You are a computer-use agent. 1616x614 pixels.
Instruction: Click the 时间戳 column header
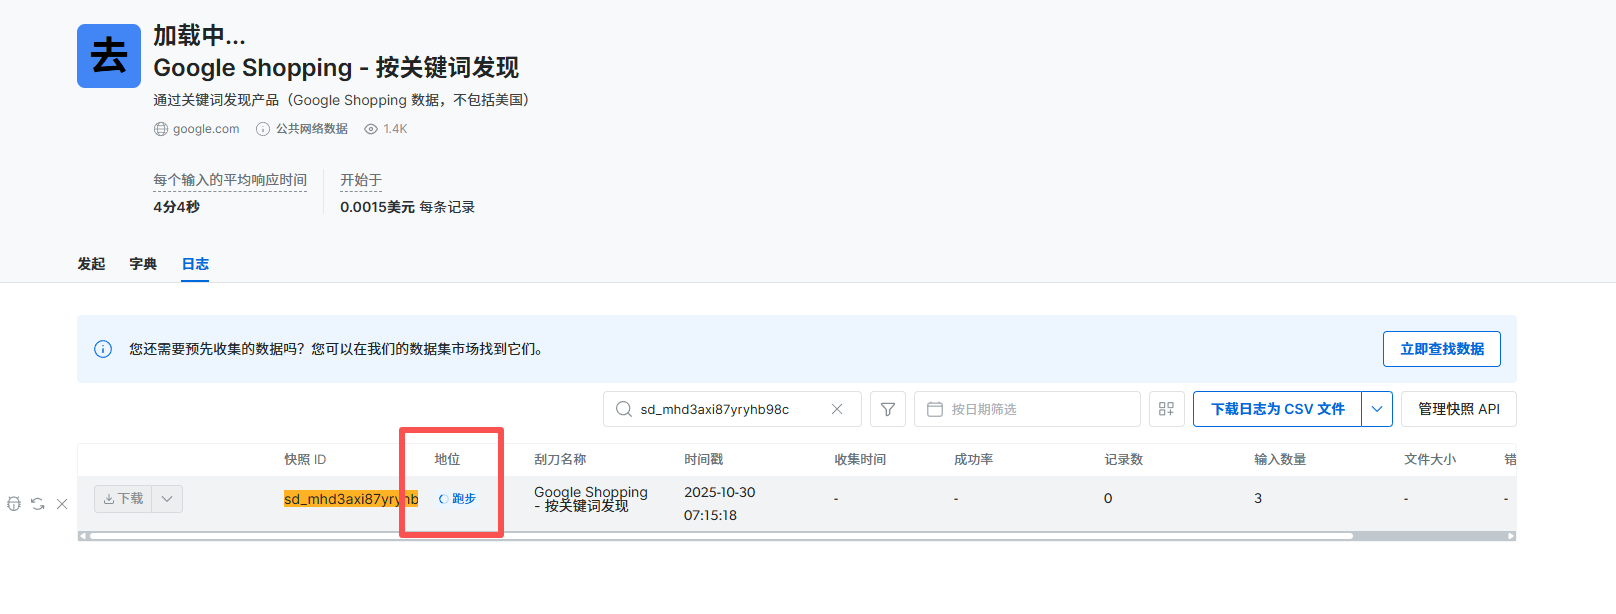704,459
